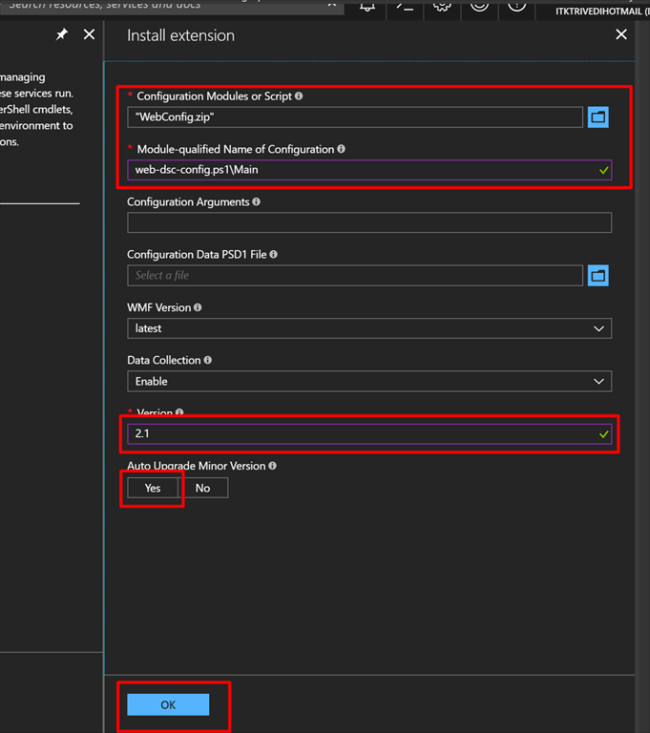The height and width of the screenshot is (733, 650).
Task: Open the Data Collection dropdown
Action: coord(369,381)
